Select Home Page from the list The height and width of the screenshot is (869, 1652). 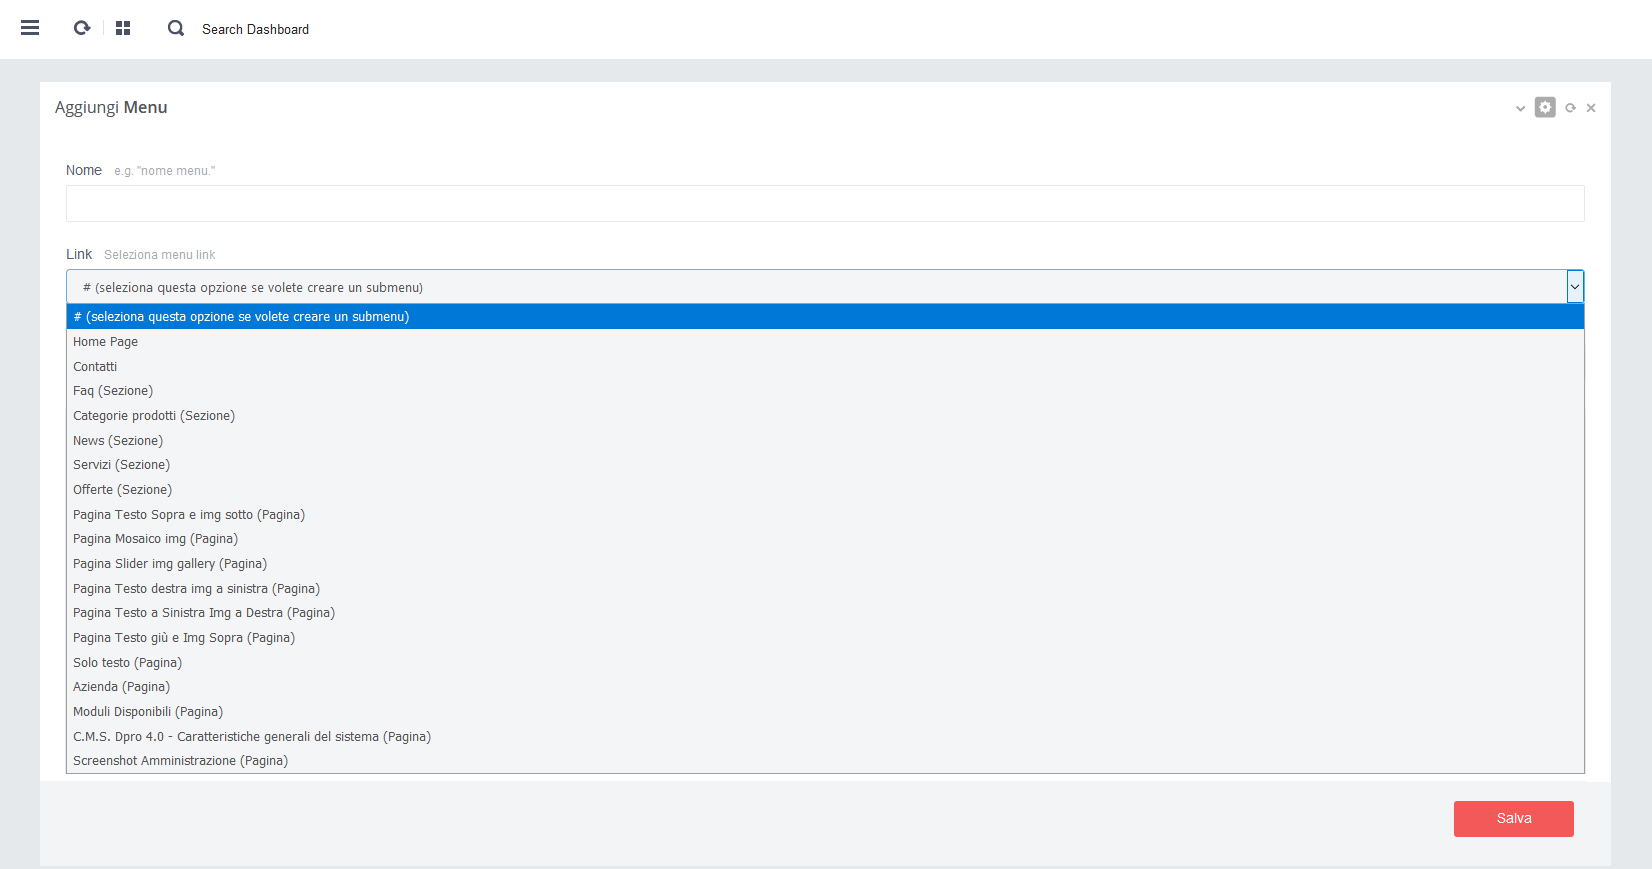[106, 342]
